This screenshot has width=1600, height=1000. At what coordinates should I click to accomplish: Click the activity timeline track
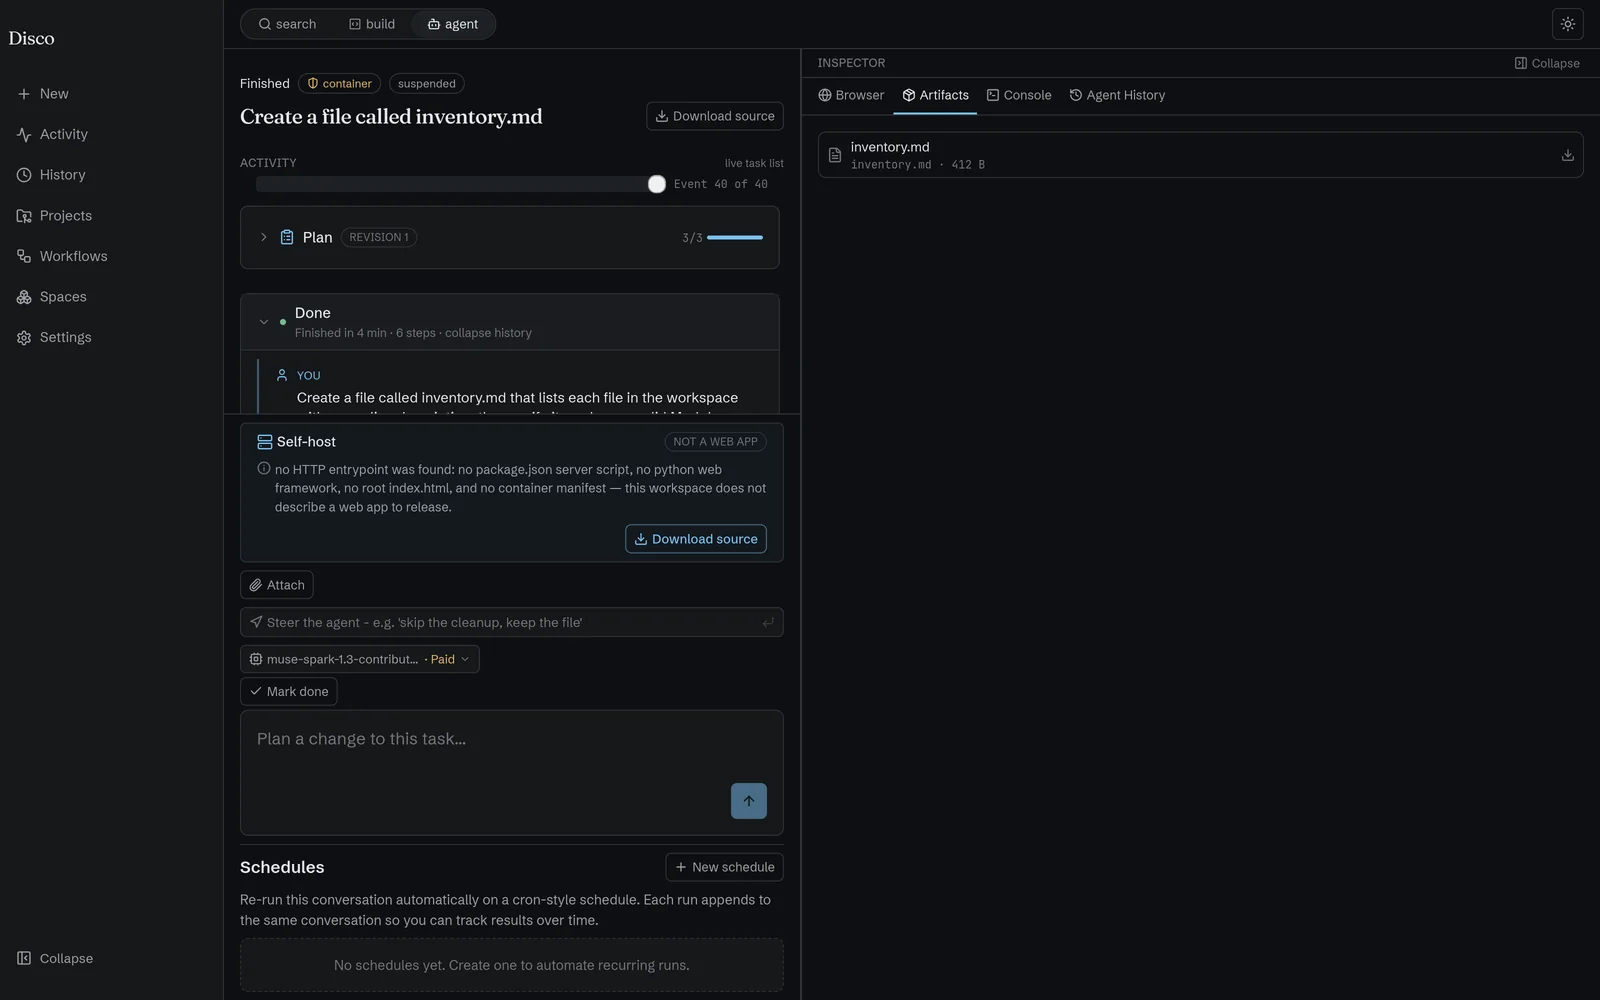click(x=456, y=184)
